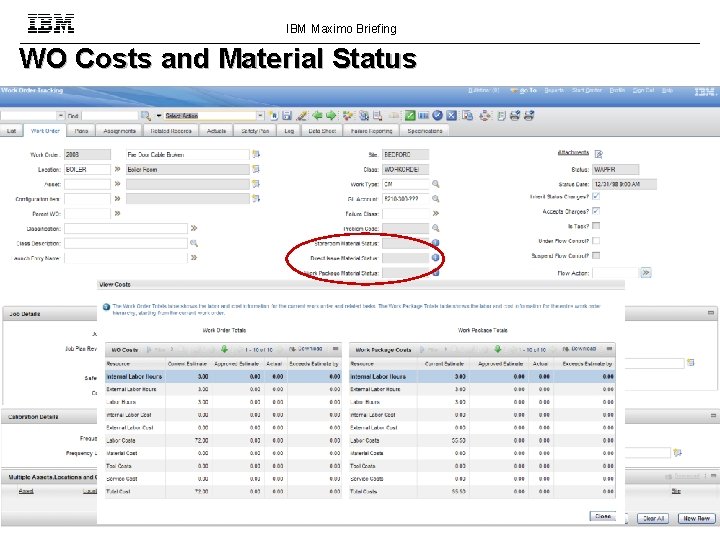Click info icon for Direct Issue Material Status
720x540 pixels.
(x=435, y=258)
